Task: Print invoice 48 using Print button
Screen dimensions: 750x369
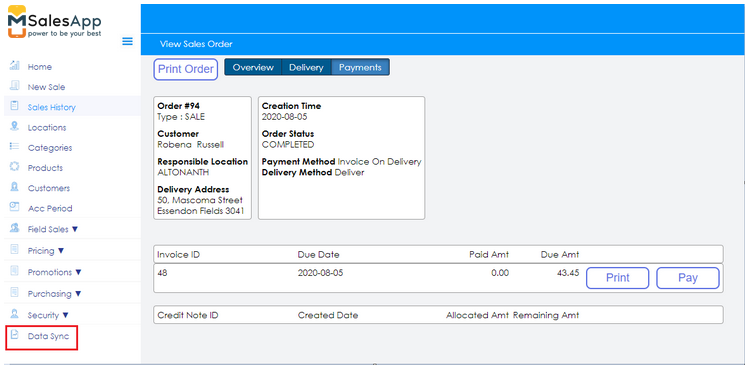Action: (618, 278)
